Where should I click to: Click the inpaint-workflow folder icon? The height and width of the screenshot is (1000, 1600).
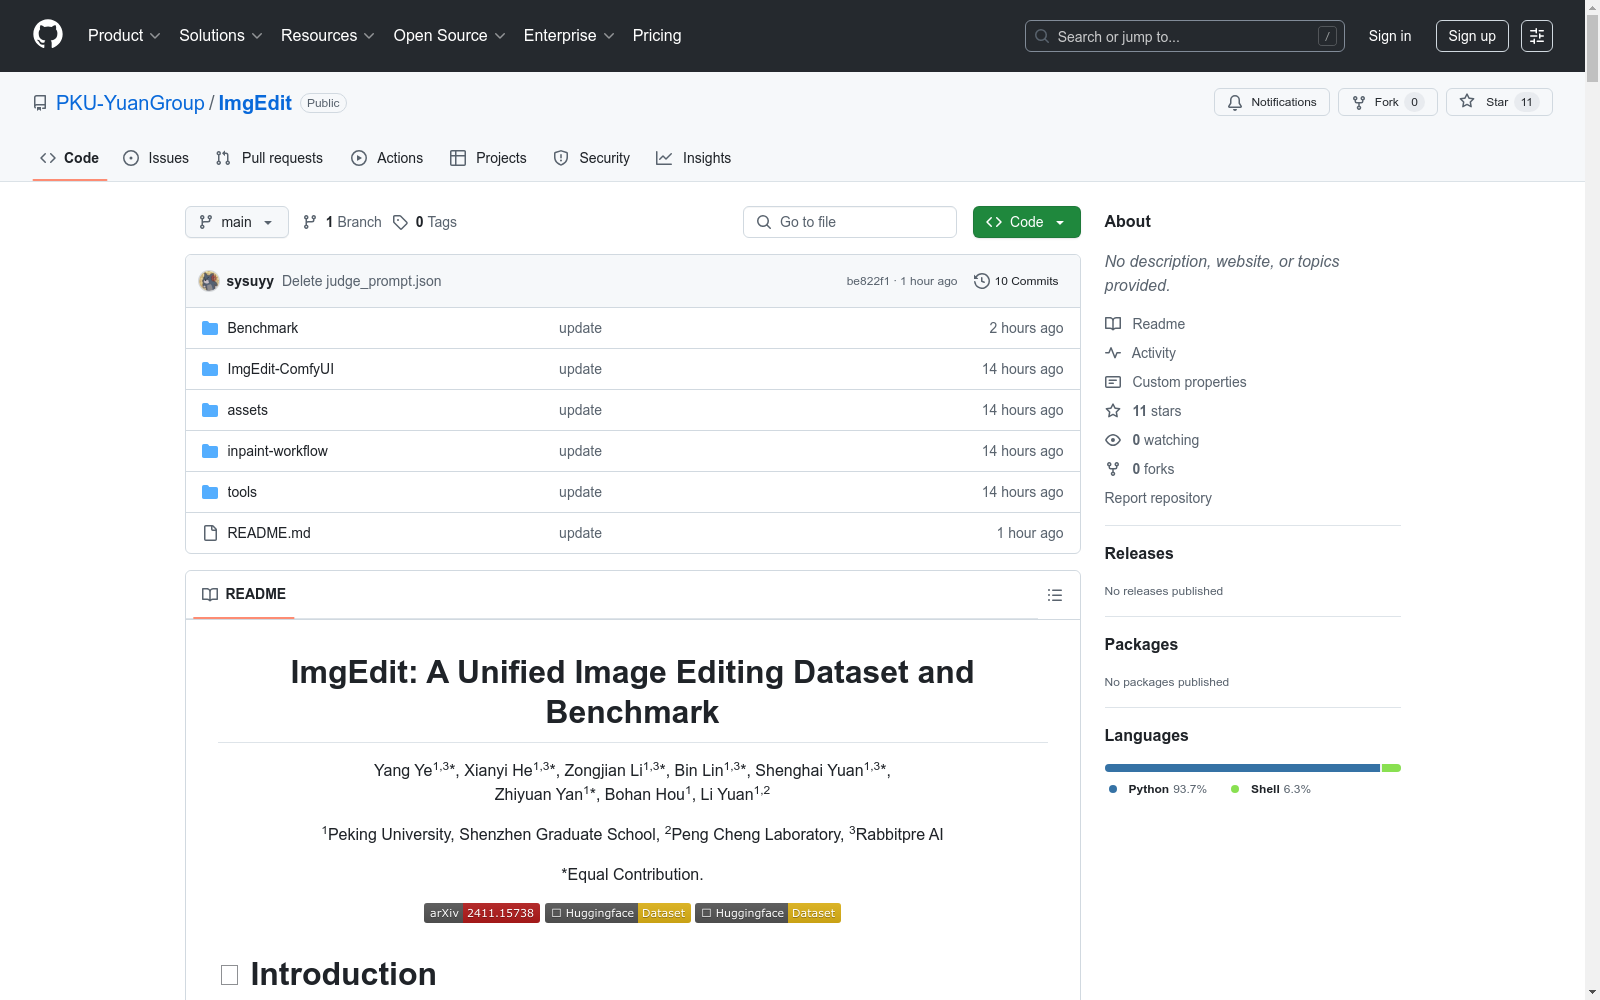pyautogui.click(x=210, y=451)
